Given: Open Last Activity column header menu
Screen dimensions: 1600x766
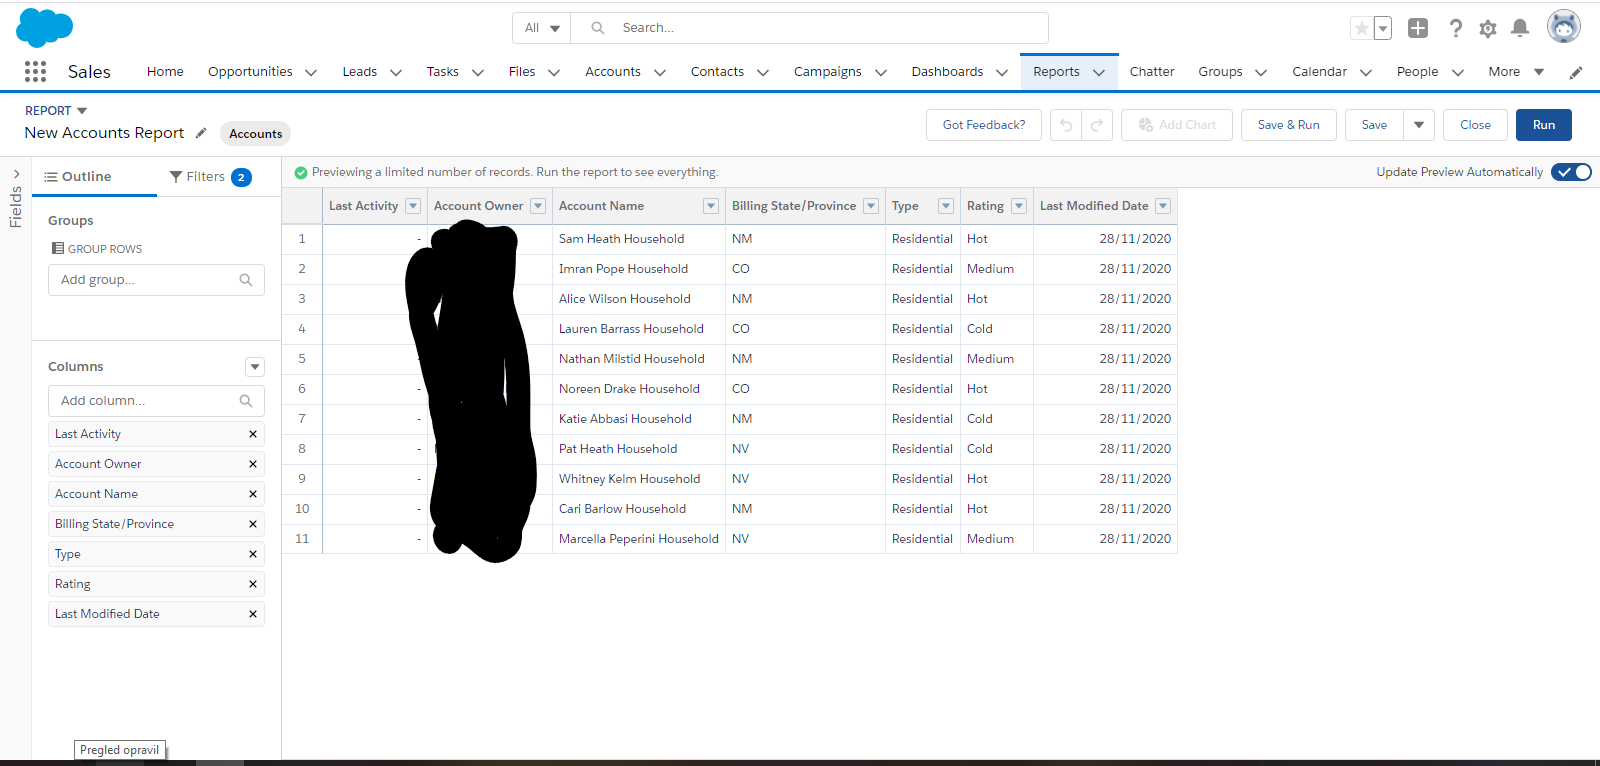Looking at the screenshot, I should pyautogui.click(x=413, y=206).
